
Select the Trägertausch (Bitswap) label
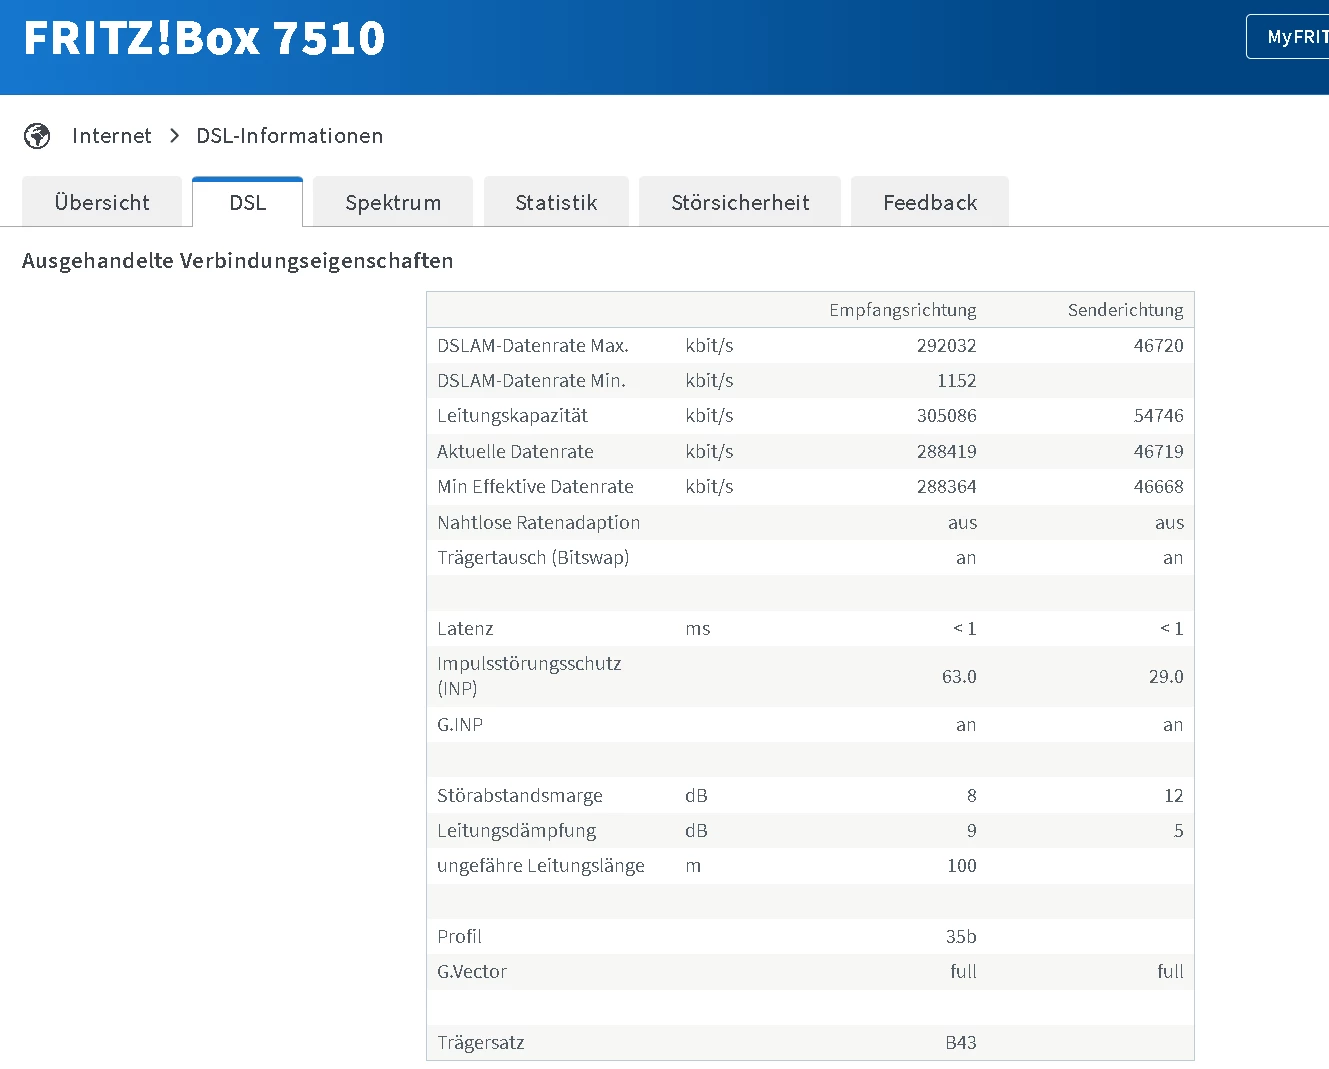pyautogui.click(x=533, y=558)
